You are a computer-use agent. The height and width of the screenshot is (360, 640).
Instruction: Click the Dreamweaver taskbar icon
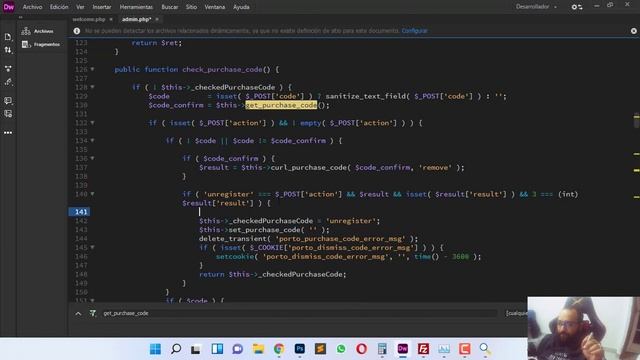click(402, 349)
